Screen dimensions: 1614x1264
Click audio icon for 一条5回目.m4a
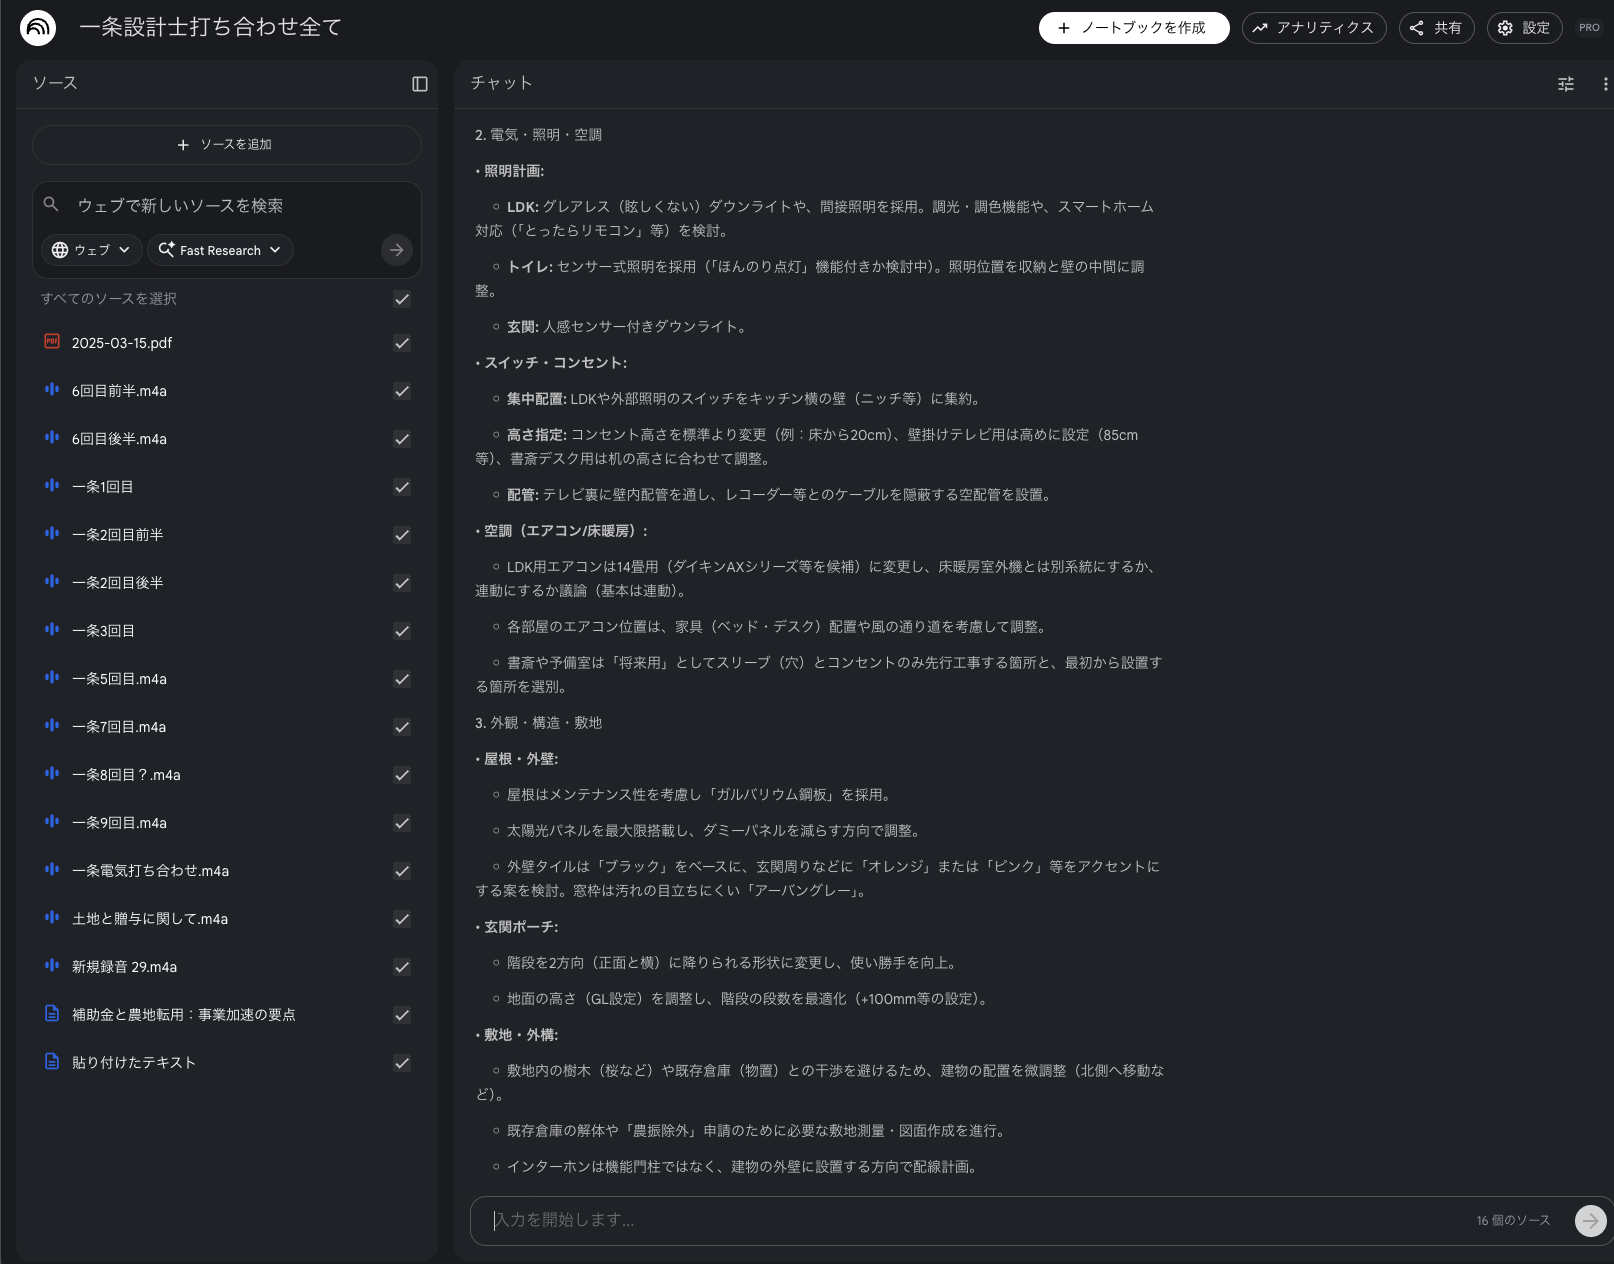tap(52, 678)
